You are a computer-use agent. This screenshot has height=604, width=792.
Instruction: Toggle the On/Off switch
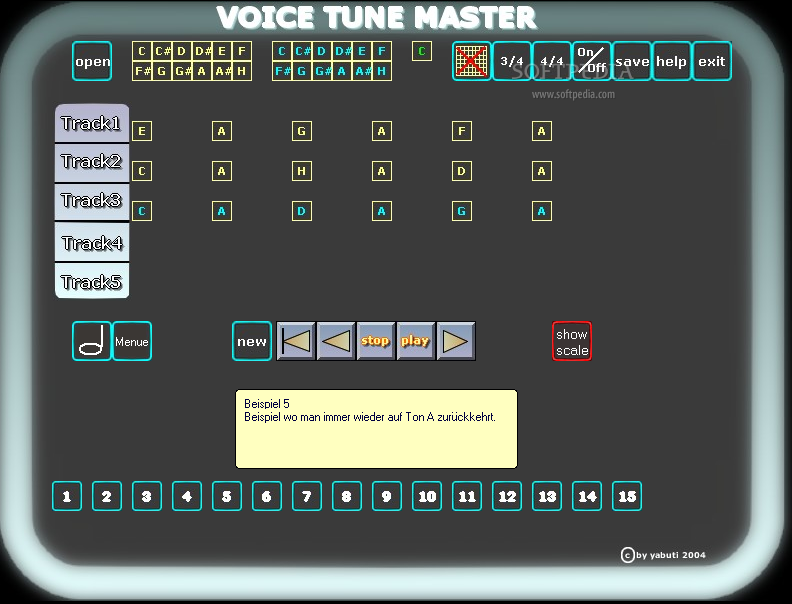click(x=591, y=61)
